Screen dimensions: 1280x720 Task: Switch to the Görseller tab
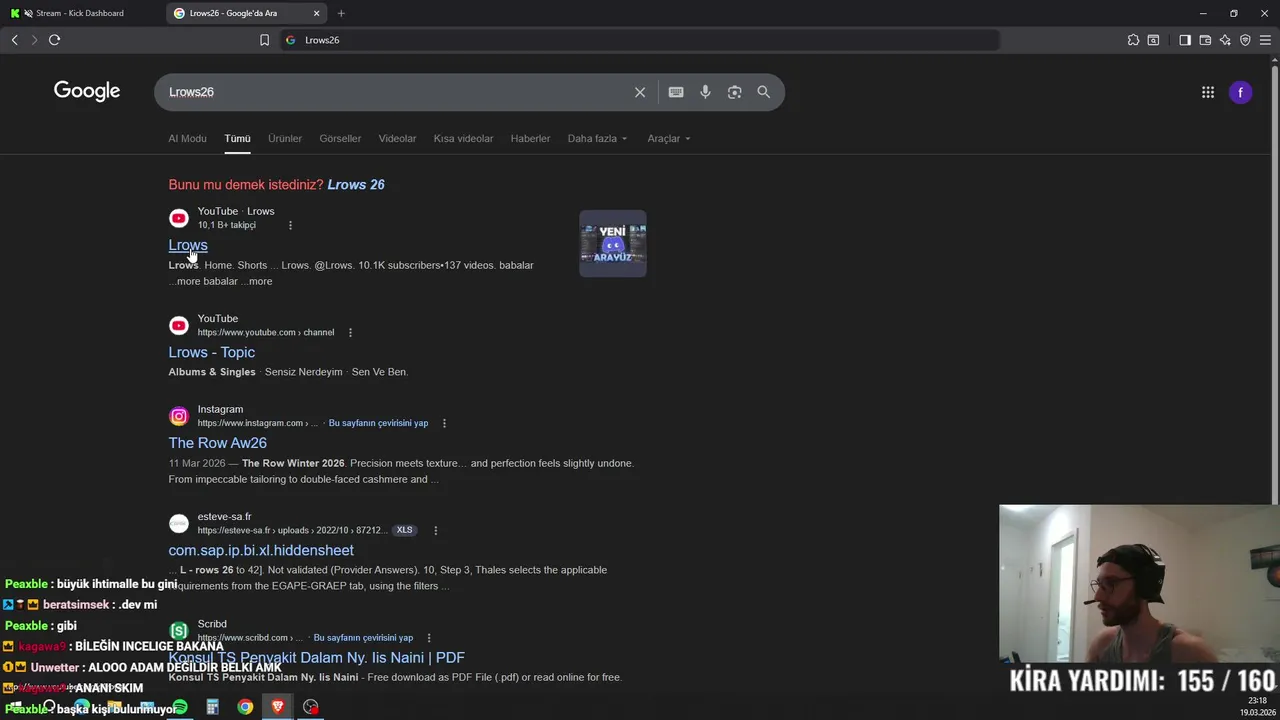point(340,139)
